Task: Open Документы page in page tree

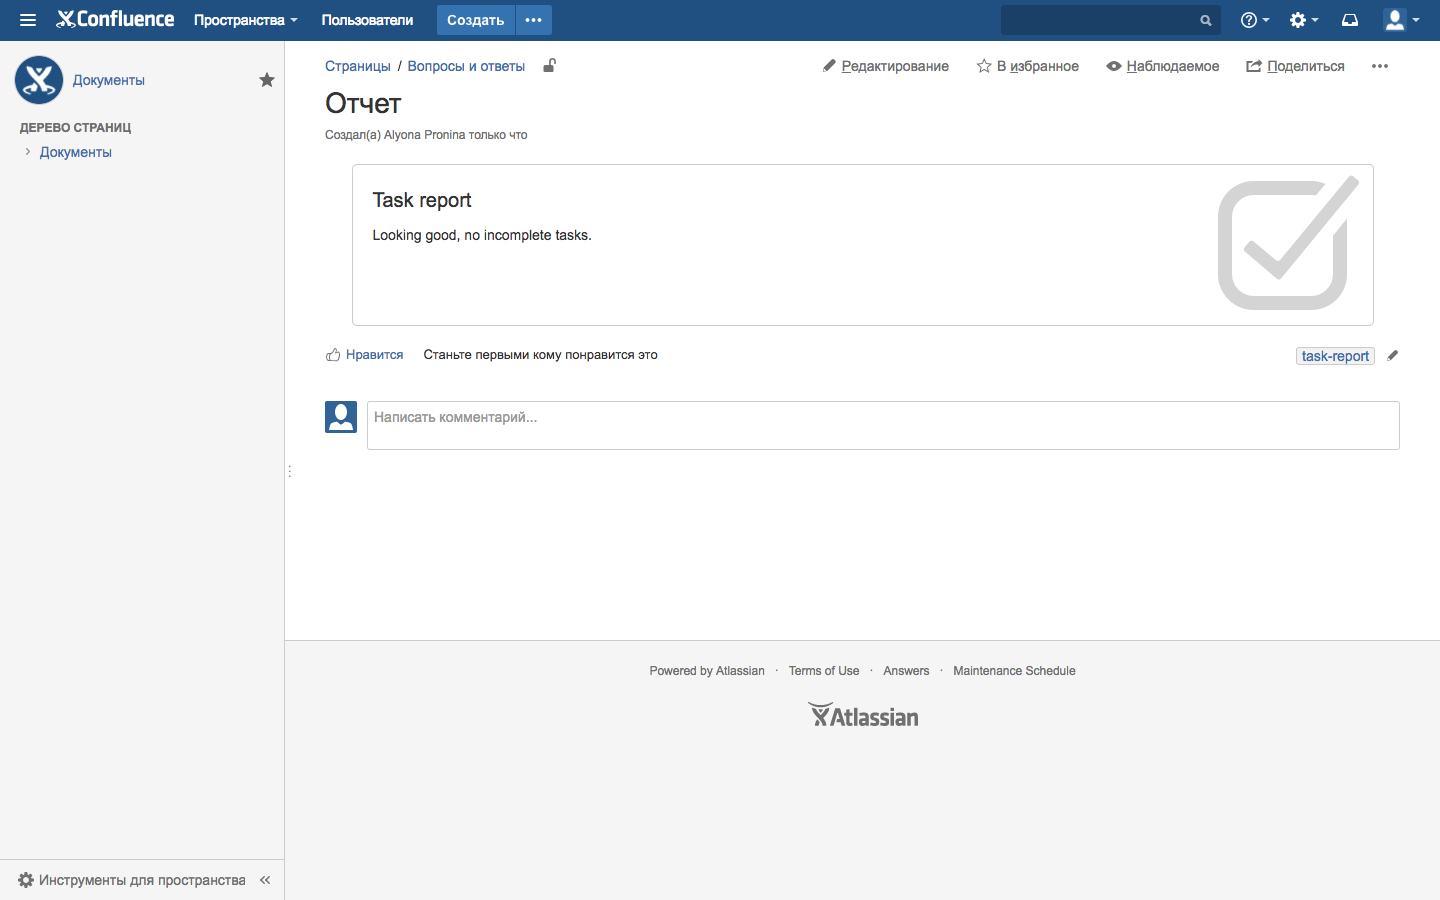Action: (76, 152)
